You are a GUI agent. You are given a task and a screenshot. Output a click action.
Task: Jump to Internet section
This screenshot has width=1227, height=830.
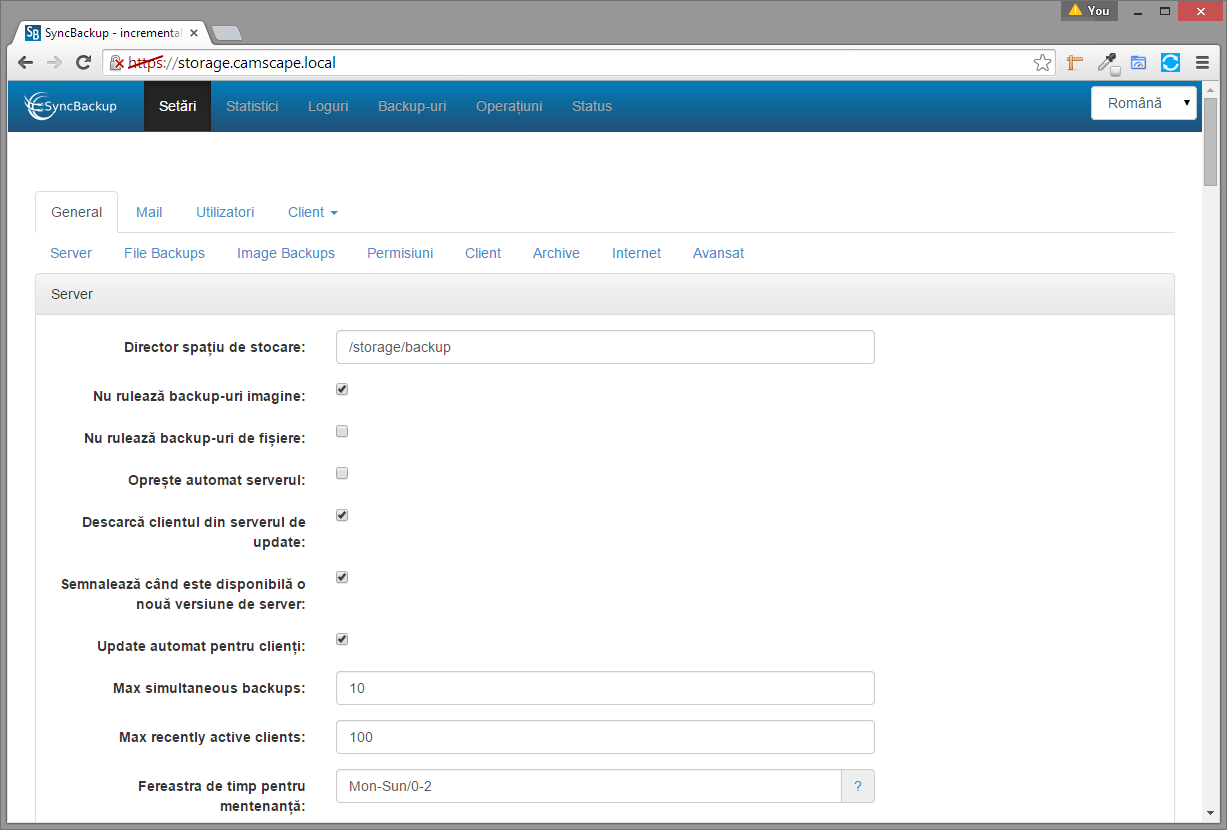click(636, 253)
